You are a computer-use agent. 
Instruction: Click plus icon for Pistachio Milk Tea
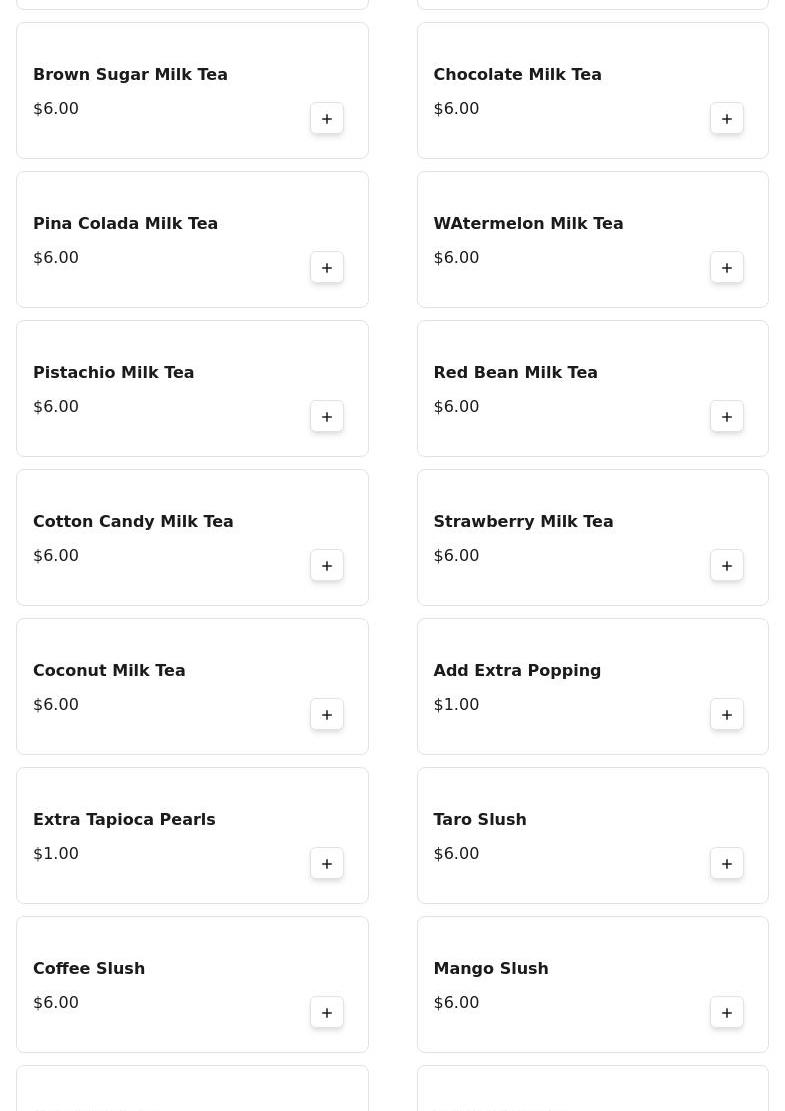pyautogui.click(x=327, y=417)
